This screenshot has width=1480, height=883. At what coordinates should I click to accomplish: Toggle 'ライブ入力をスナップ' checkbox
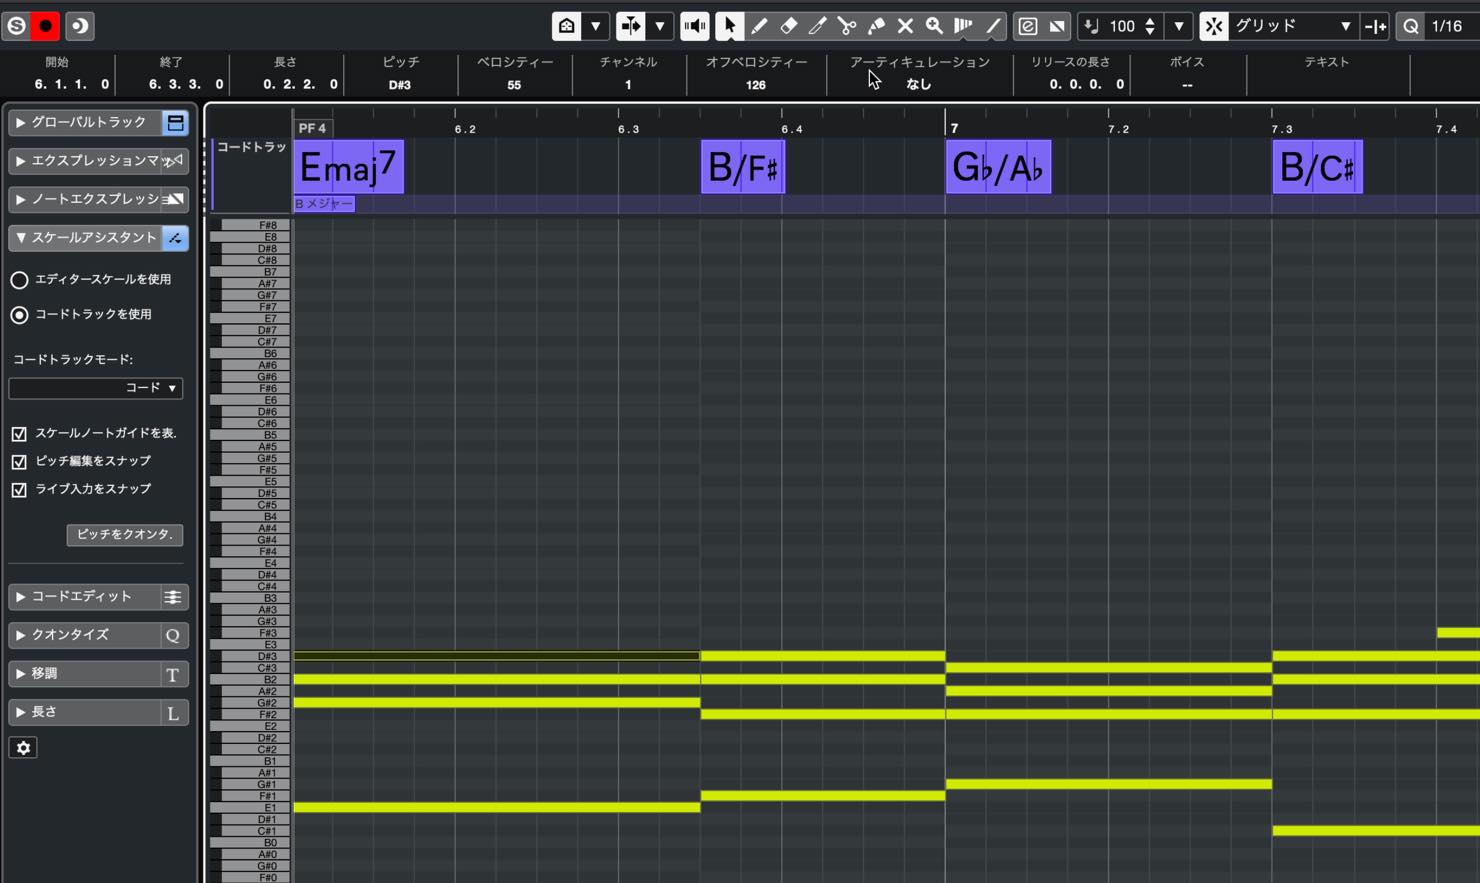(19, 490)
